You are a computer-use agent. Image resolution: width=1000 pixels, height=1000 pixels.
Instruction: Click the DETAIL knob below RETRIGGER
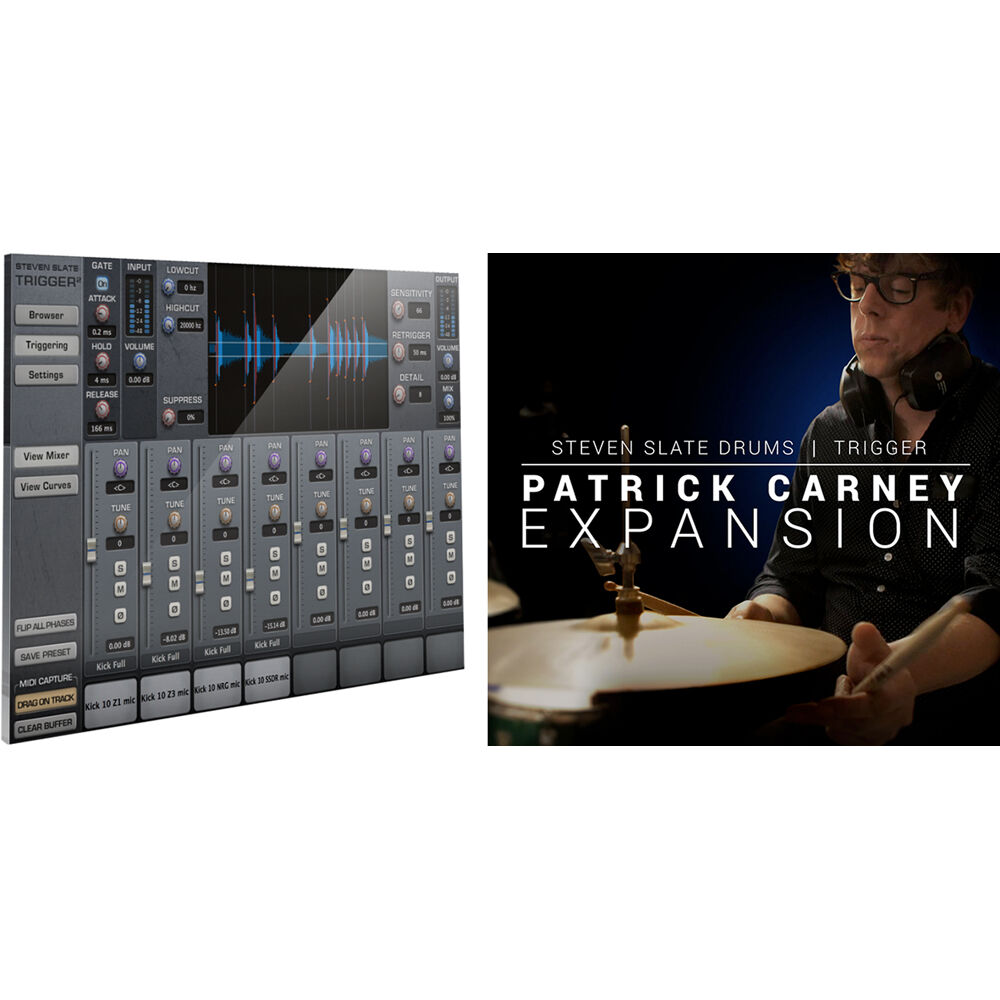coord(397,394)
